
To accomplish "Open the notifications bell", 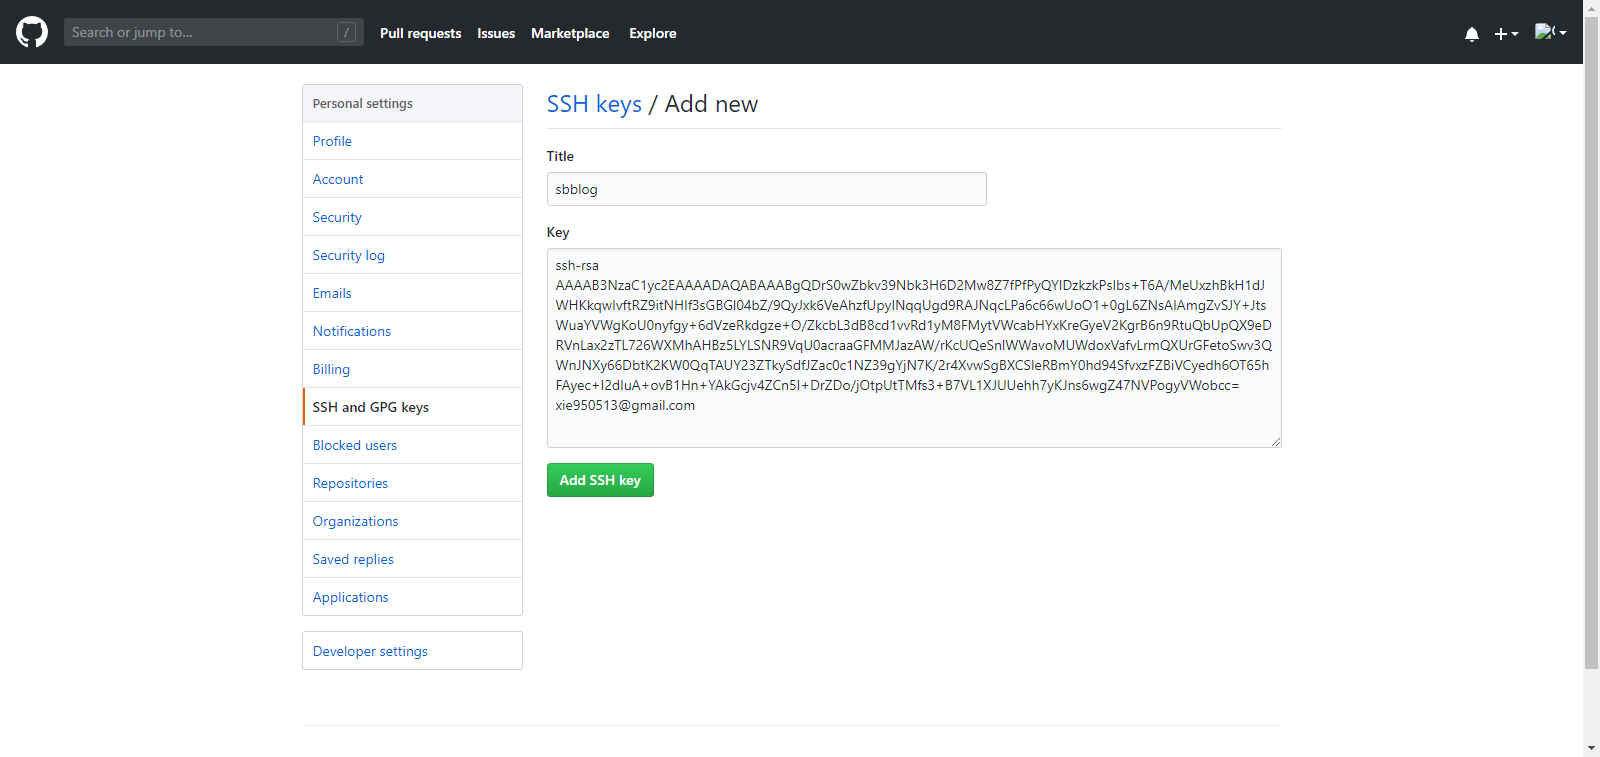I will pos(1472,34).
